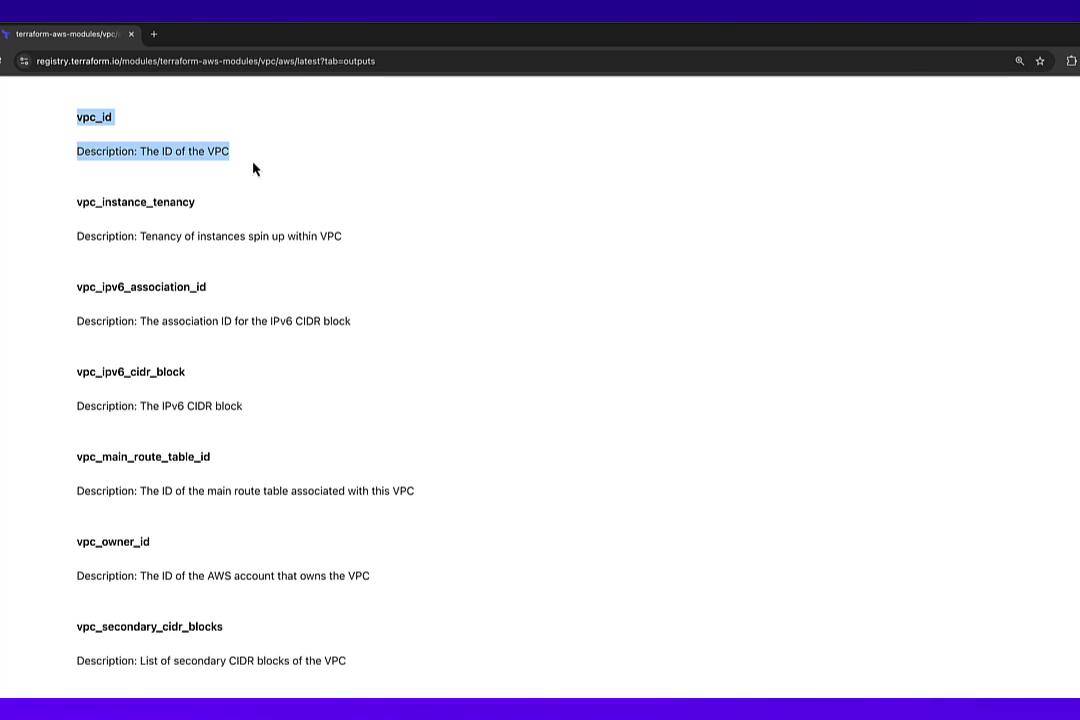Screen dimensions: 1080x720
Task: Click the vpc_secondary_cidr_blocks heading
Action: pyautogui.click(x=149, y=626)
